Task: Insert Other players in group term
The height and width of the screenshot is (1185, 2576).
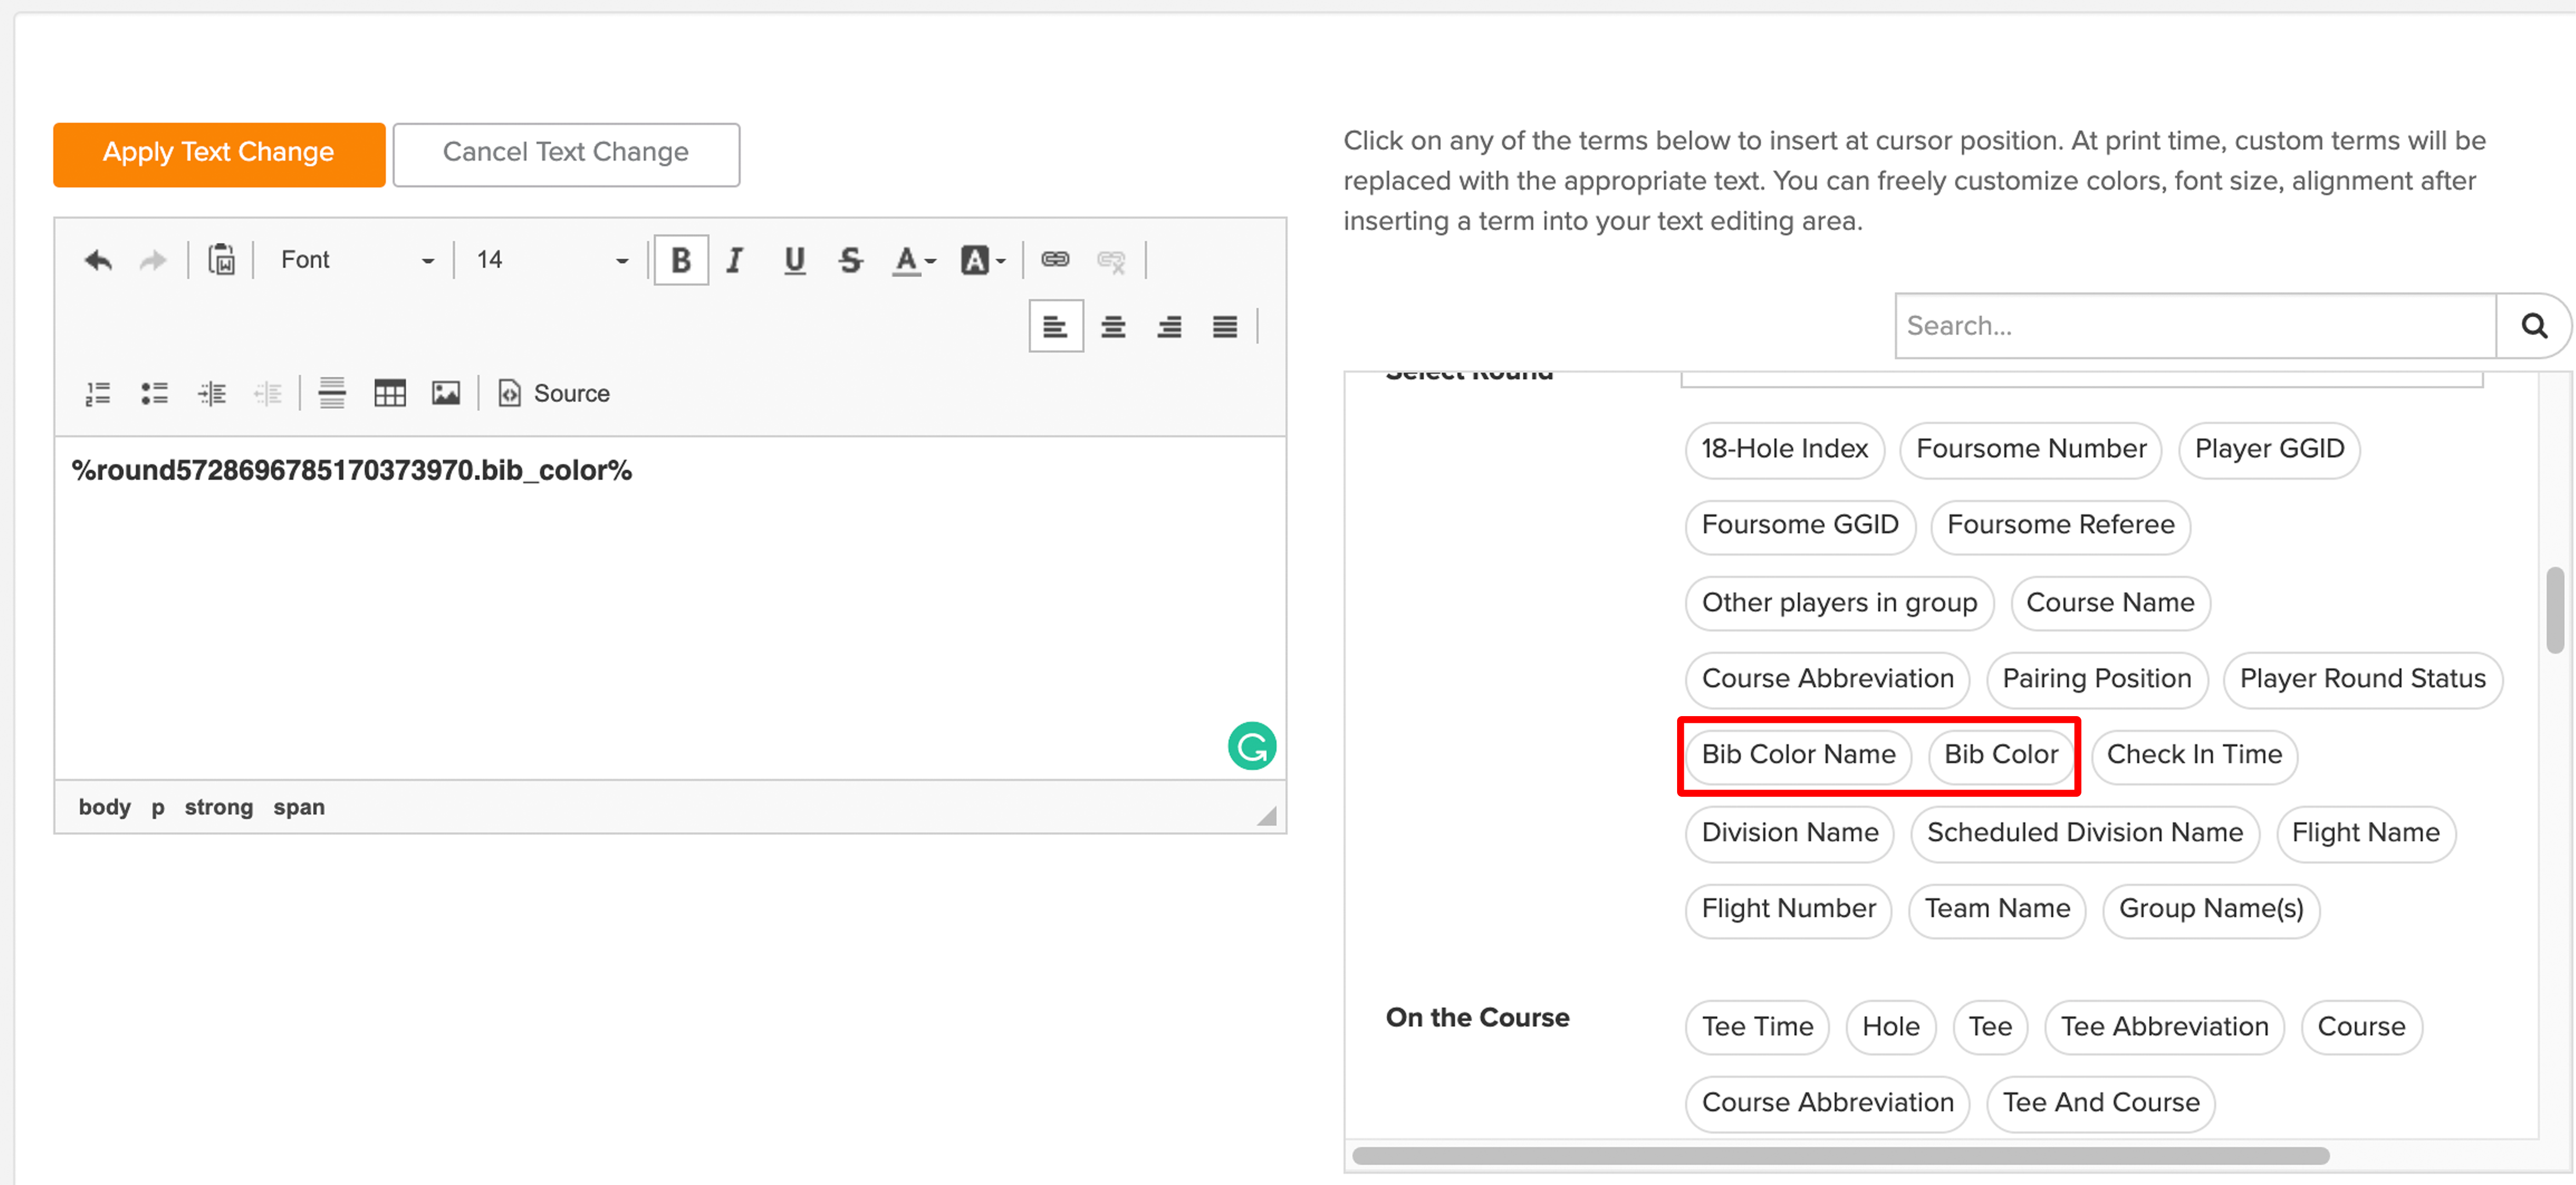Action: coord(1839,603)
